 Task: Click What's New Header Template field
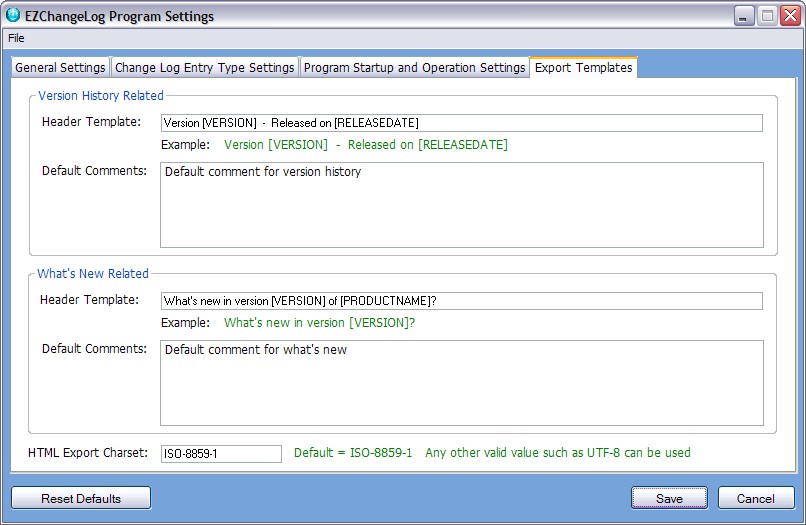point(462,301)
